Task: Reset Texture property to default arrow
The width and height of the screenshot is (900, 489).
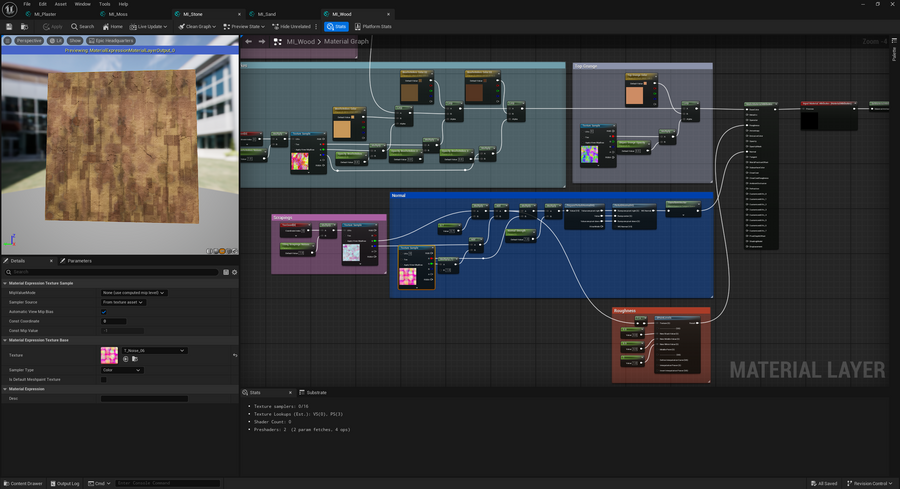Action: pos(235,355)
